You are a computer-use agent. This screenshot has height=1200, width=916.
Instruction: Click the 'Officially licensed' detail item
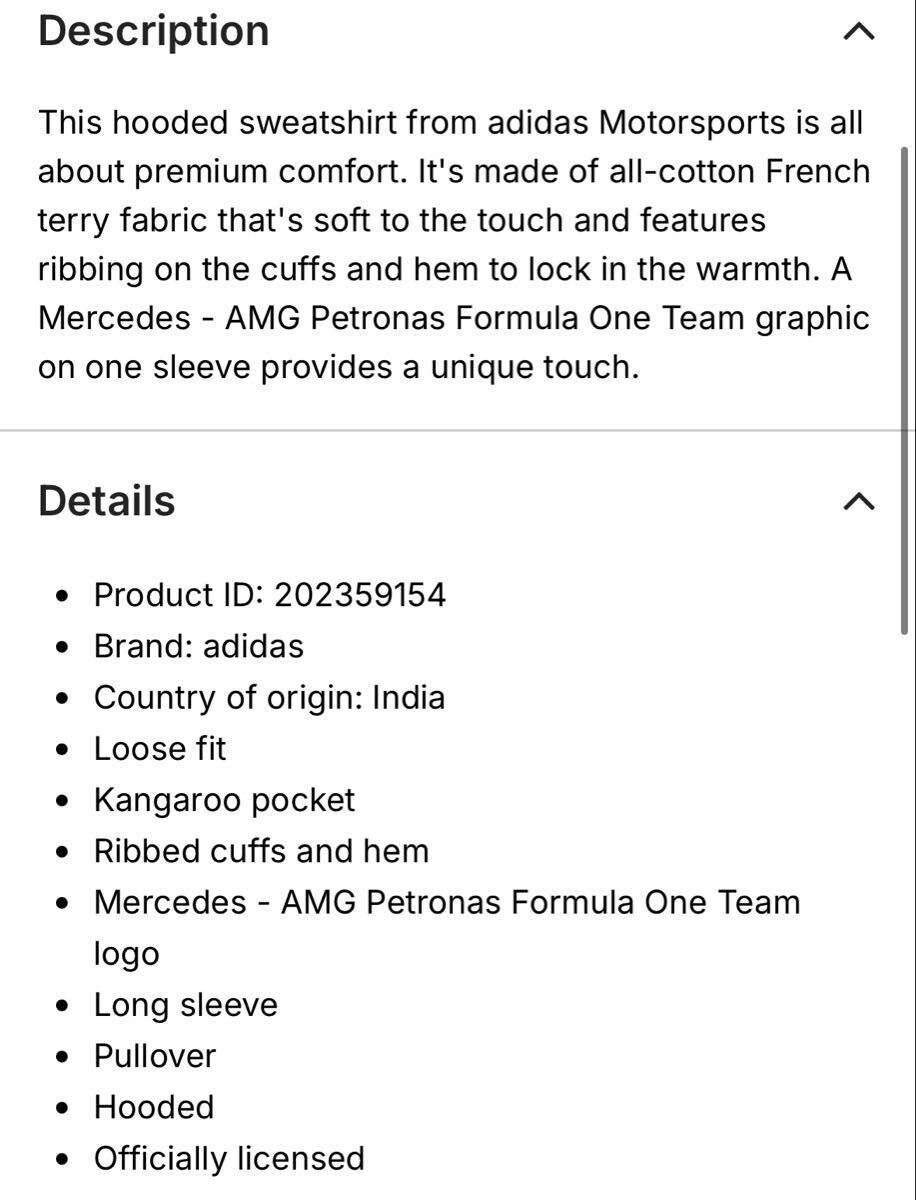click(x=229, y=1158)
